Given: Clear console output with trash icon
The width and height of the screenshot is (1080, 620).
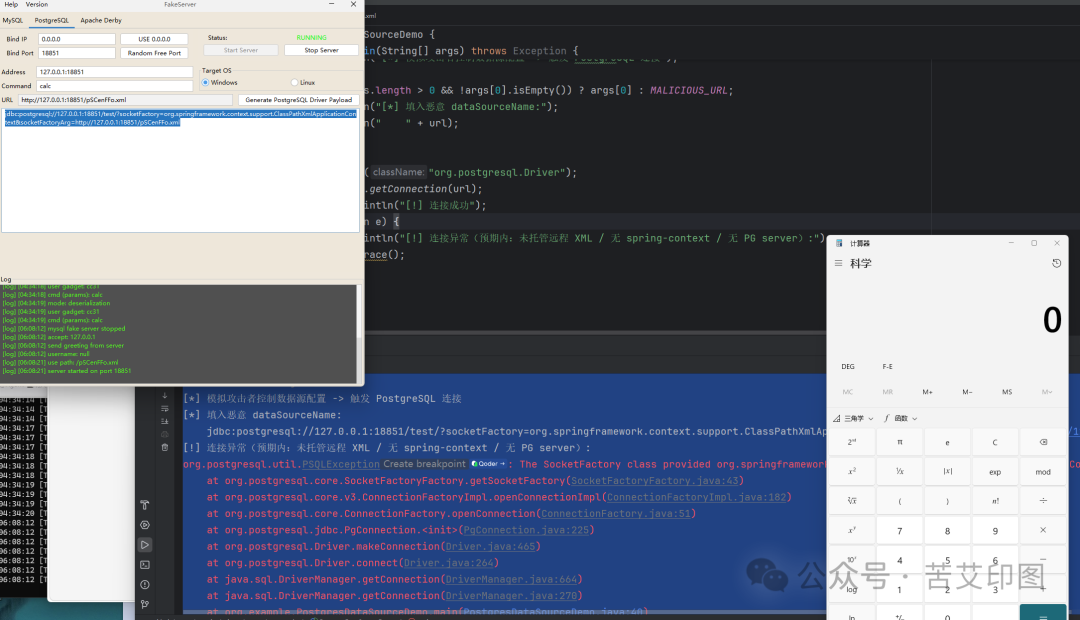Looking at the screenshot, I should coord(165,447).
